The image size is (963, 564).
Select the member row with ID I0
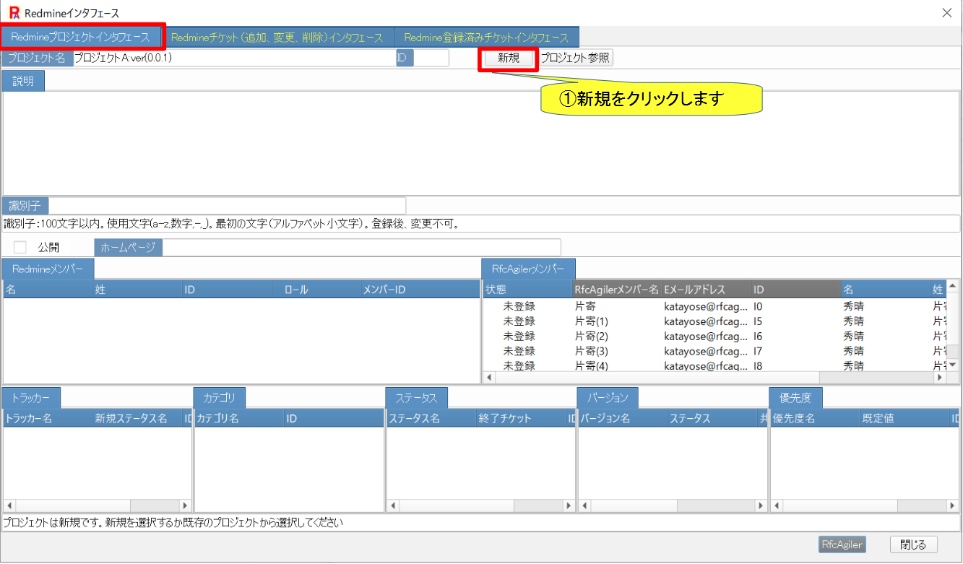click(x=715, y=306)
